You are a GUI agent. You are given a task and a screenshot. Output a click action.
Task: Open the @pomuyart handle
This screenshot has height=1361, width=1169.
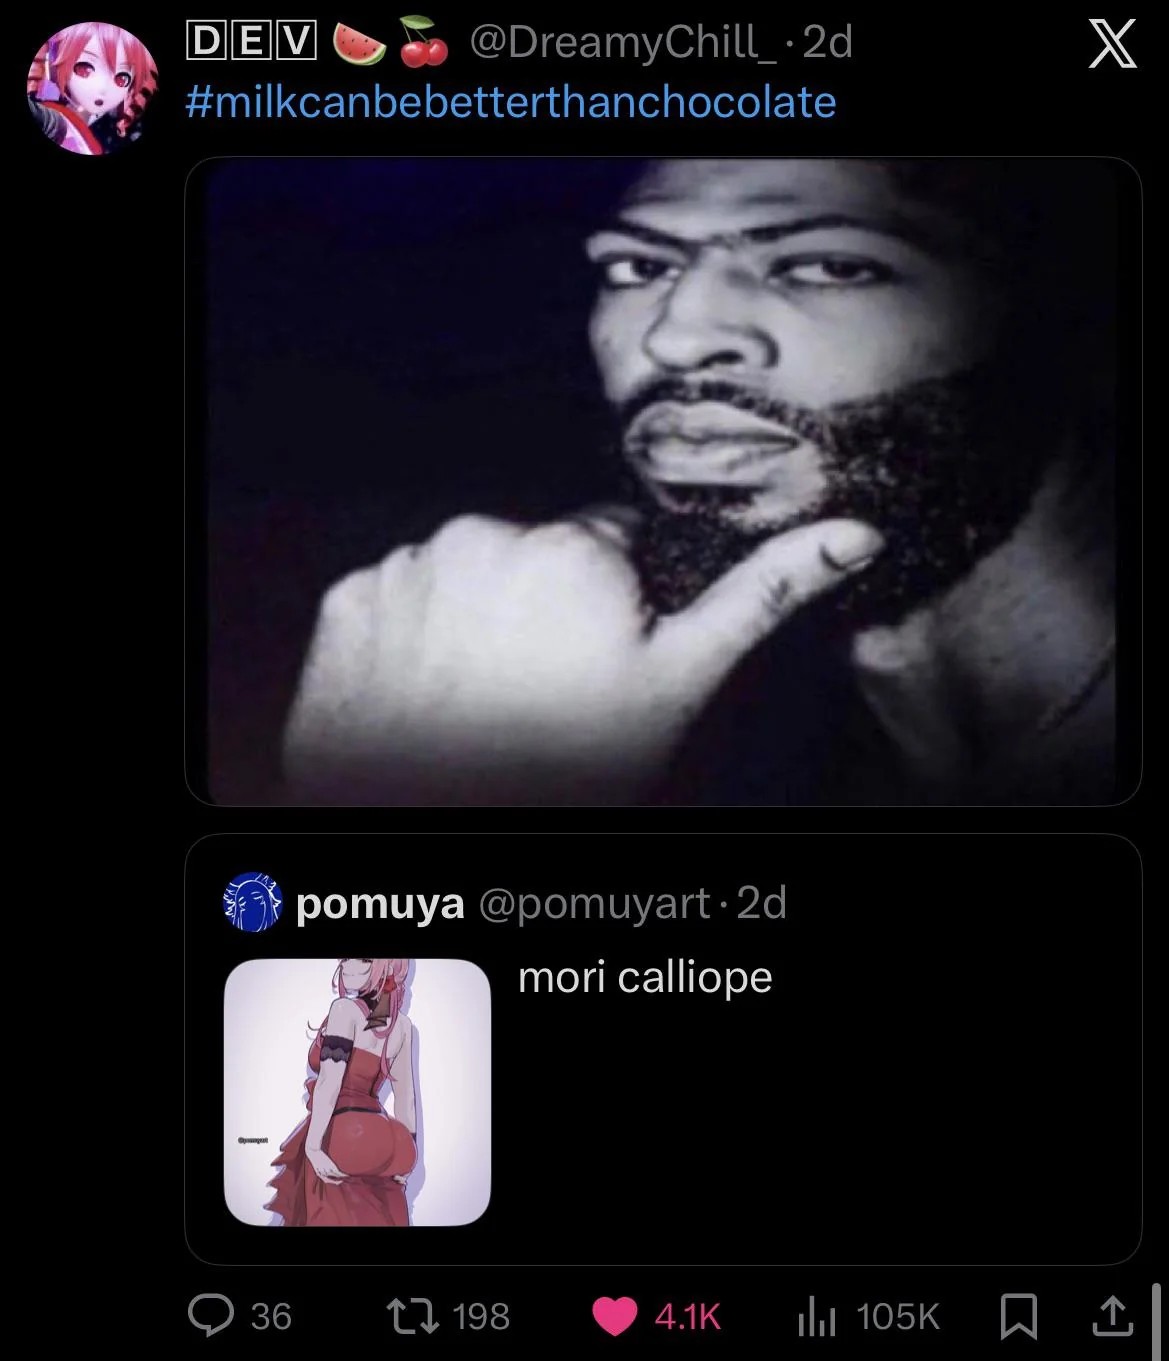click(x=595, y=903)
